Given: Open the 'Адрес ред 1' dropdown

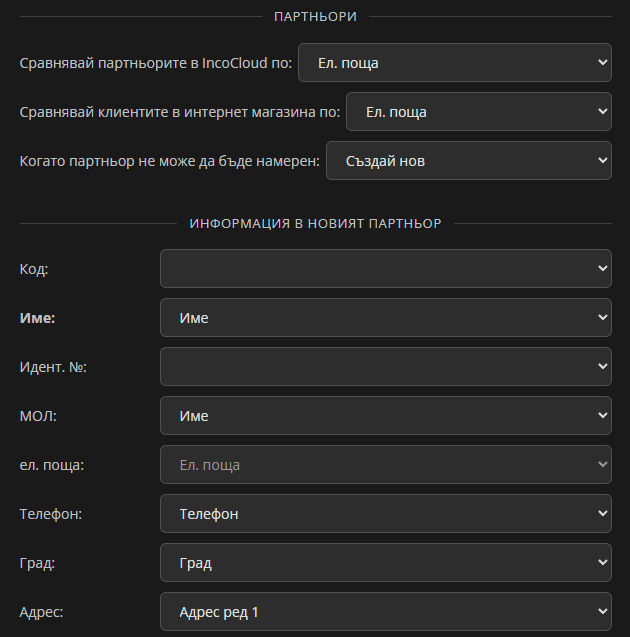Looking at the screenshot, I should 385,612.
